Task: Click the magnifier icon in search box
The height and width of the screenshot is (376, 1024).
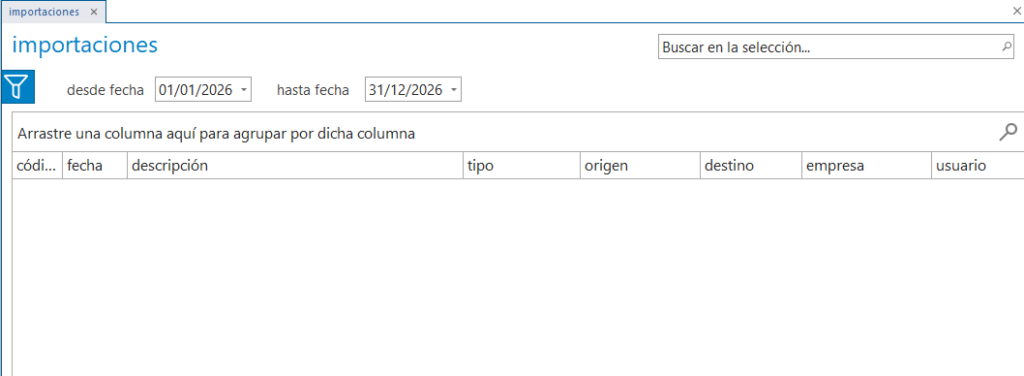Action: tap(1006, 47)
